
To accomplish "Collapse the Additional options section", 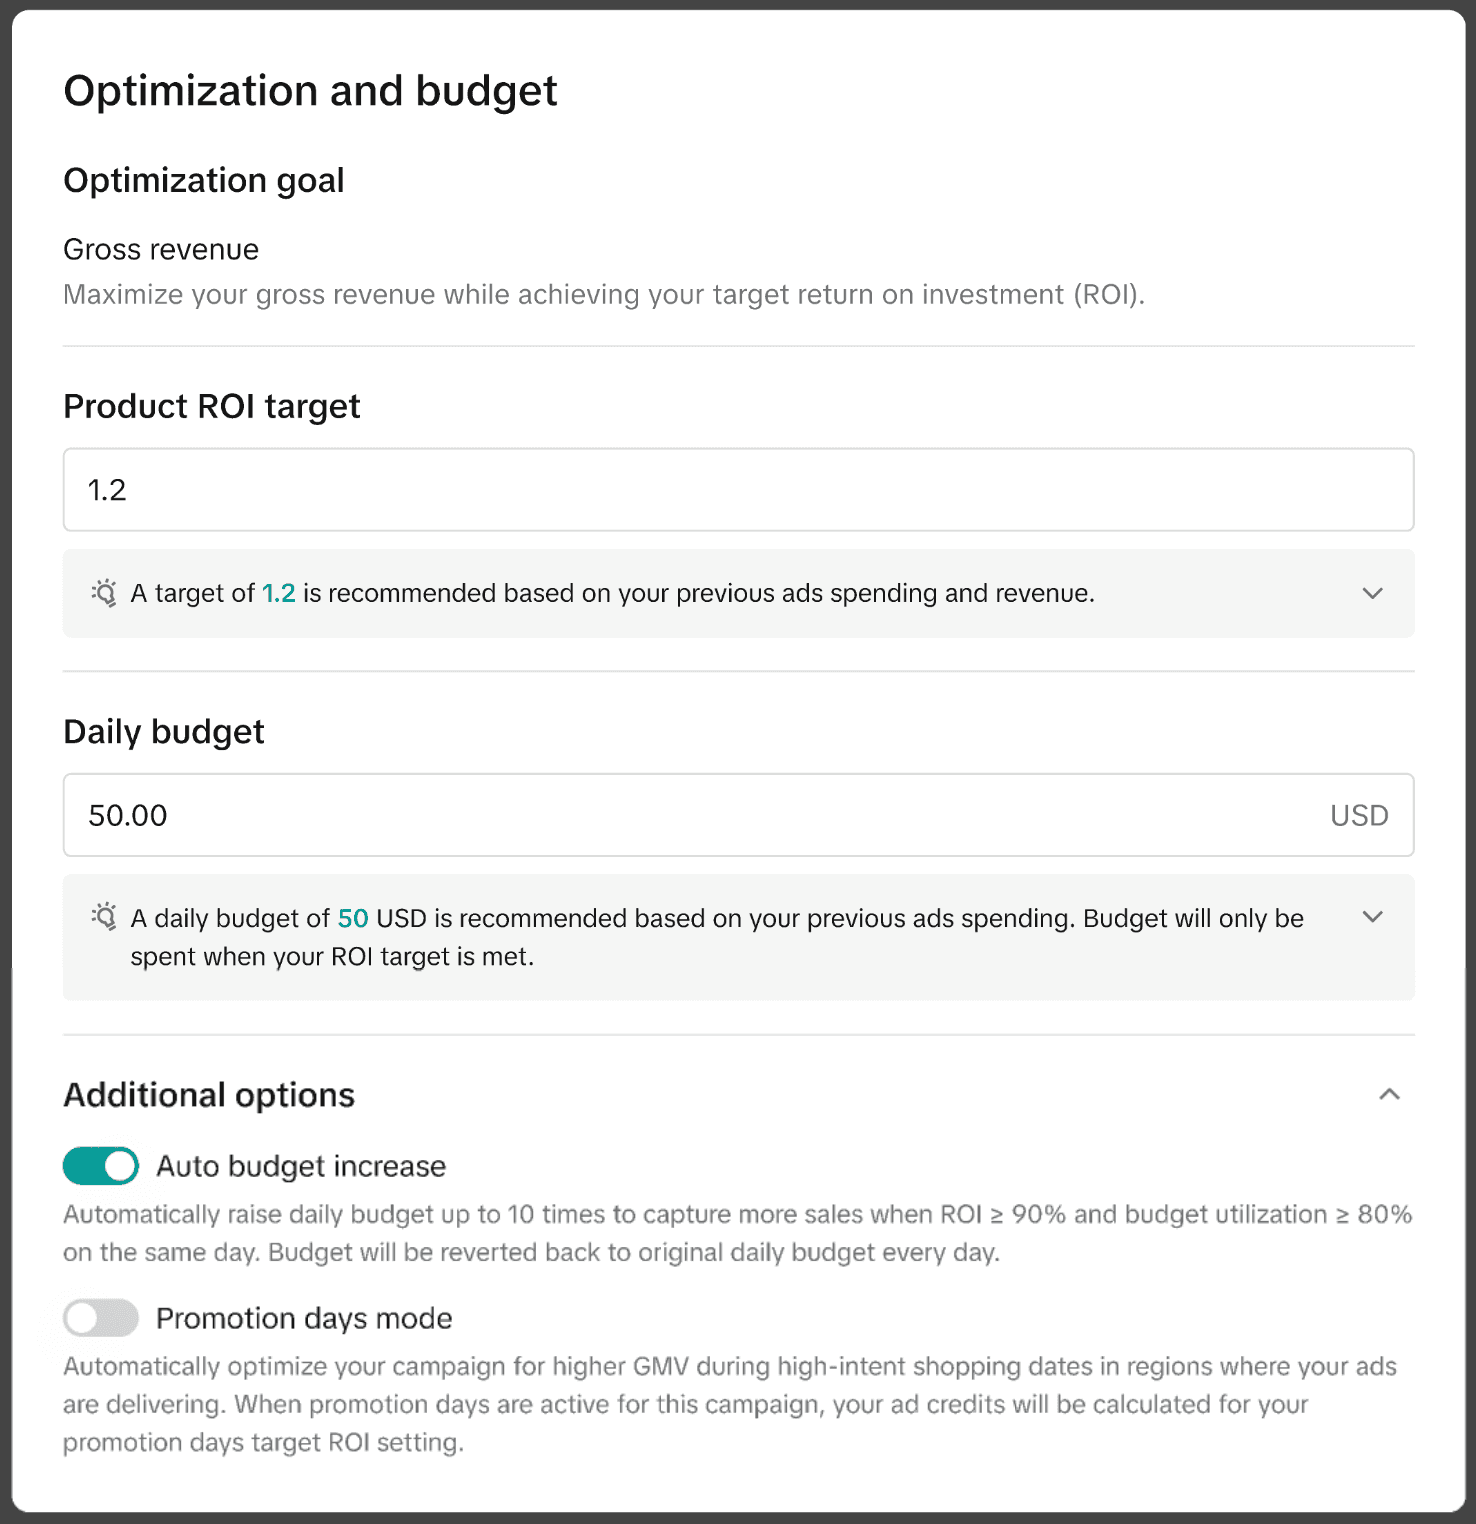I will (x=1388, y=1095).
